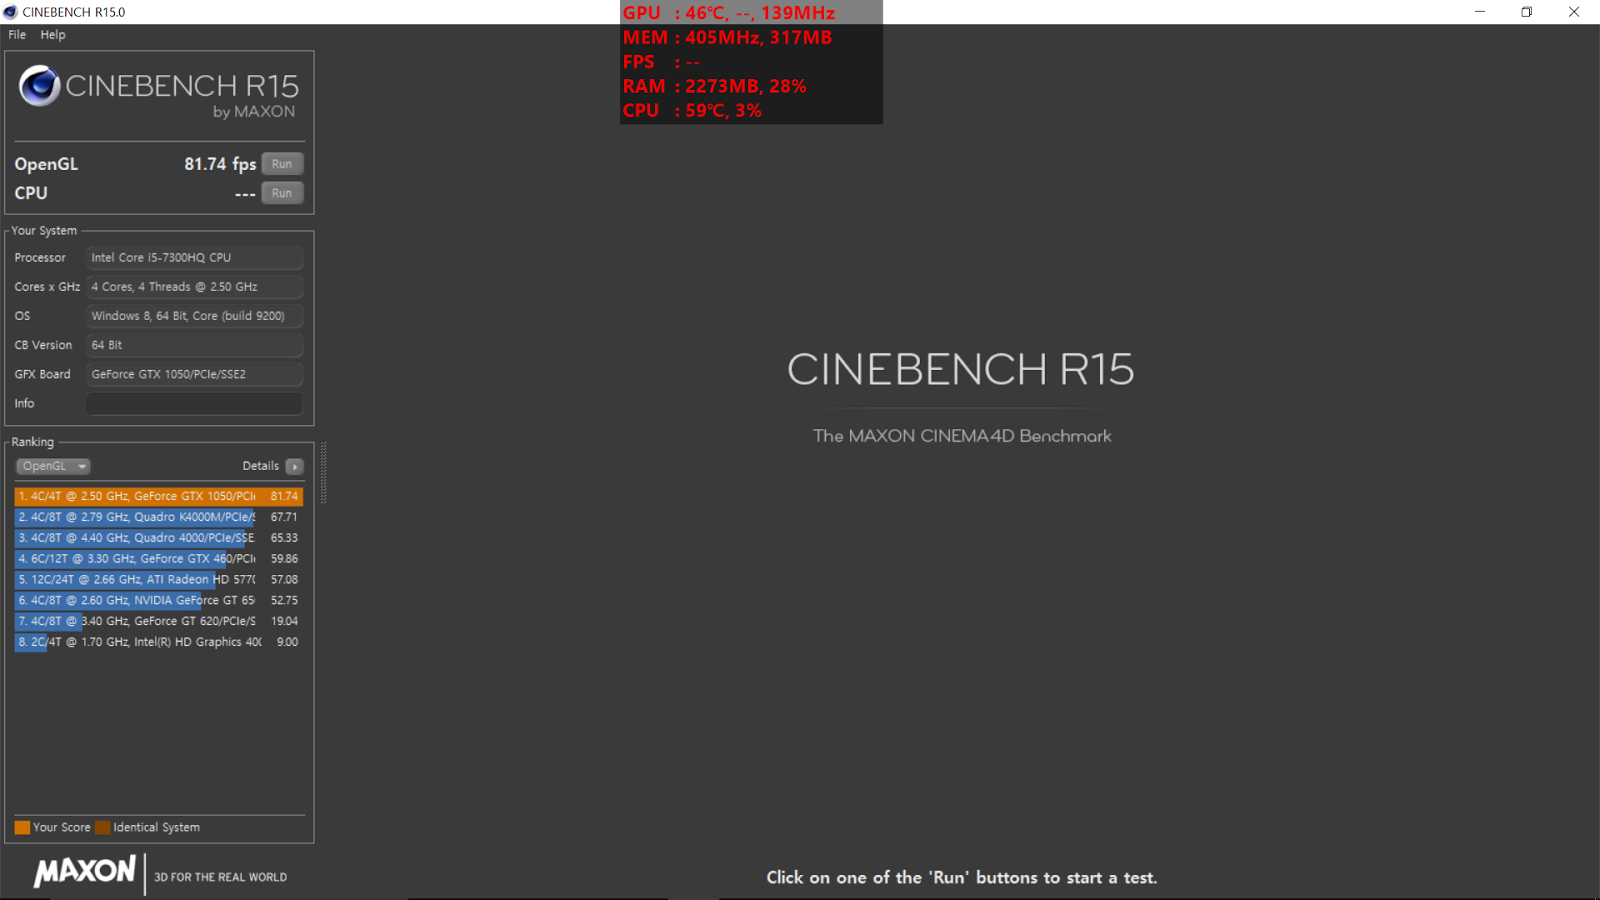Click into the Info text field
The height and width of the screenshot is (900, 1600).
point(194,404)
